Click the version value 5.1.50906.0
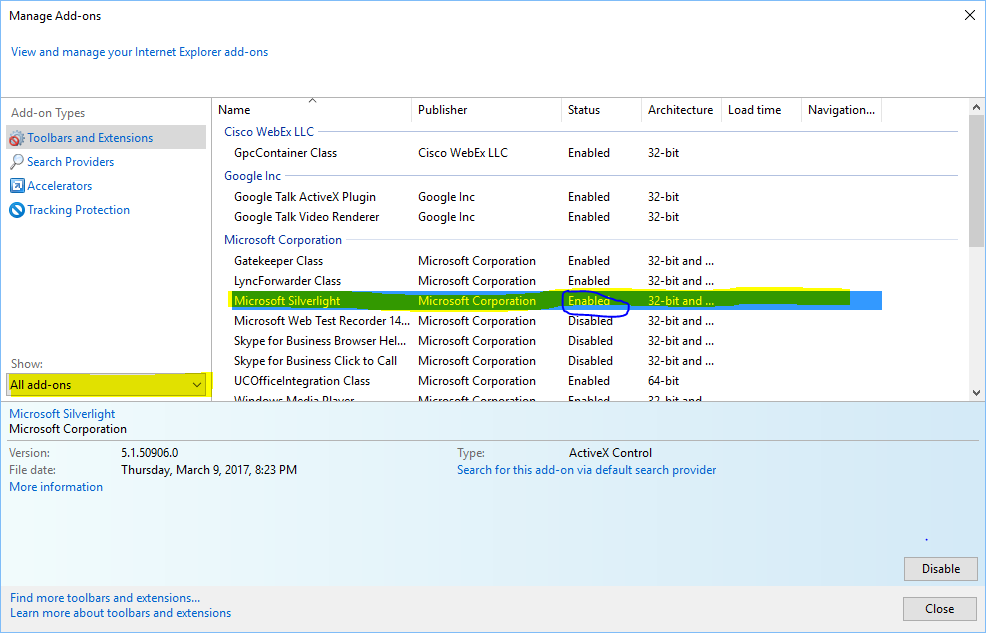This screenshot has height=633, width=986. 150,453
